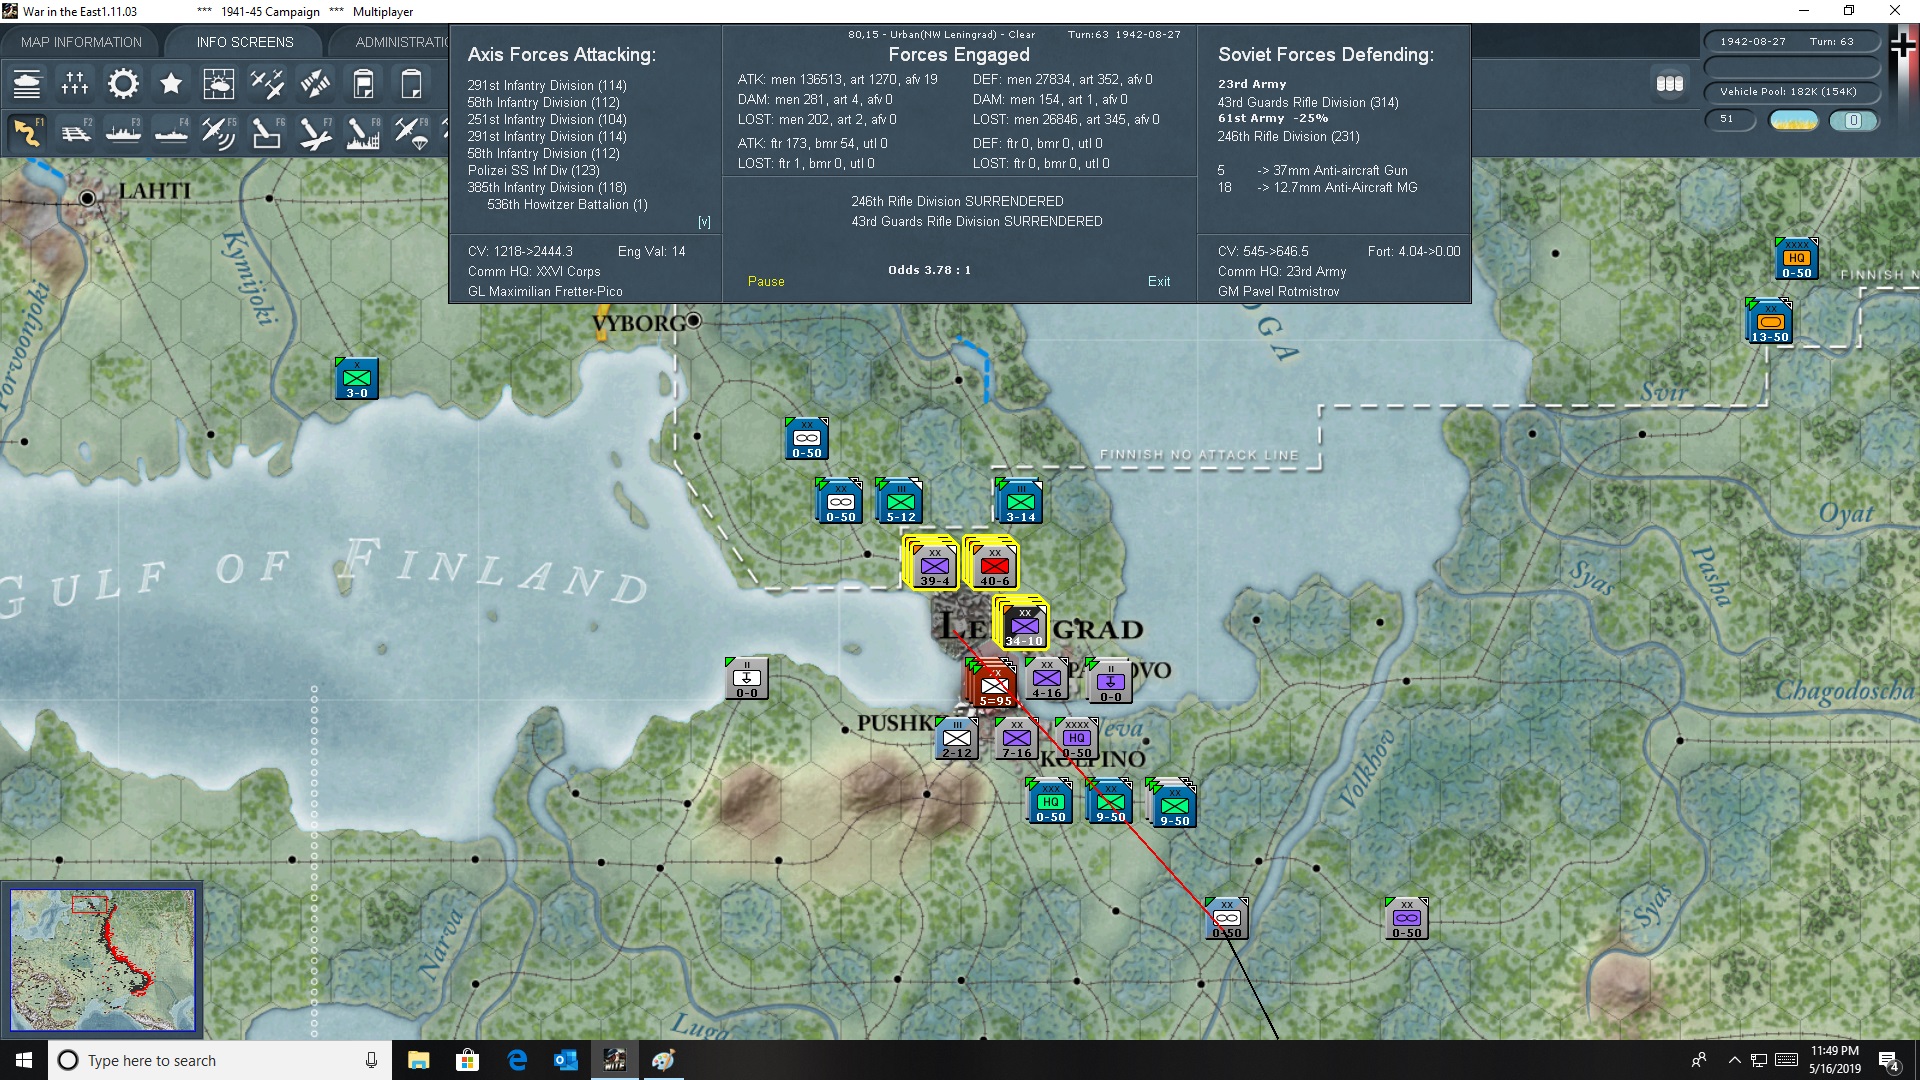Select the 5=95 Soviet unit stack
Screen dimensions: 1920x1080
click(x=994, y=685)
